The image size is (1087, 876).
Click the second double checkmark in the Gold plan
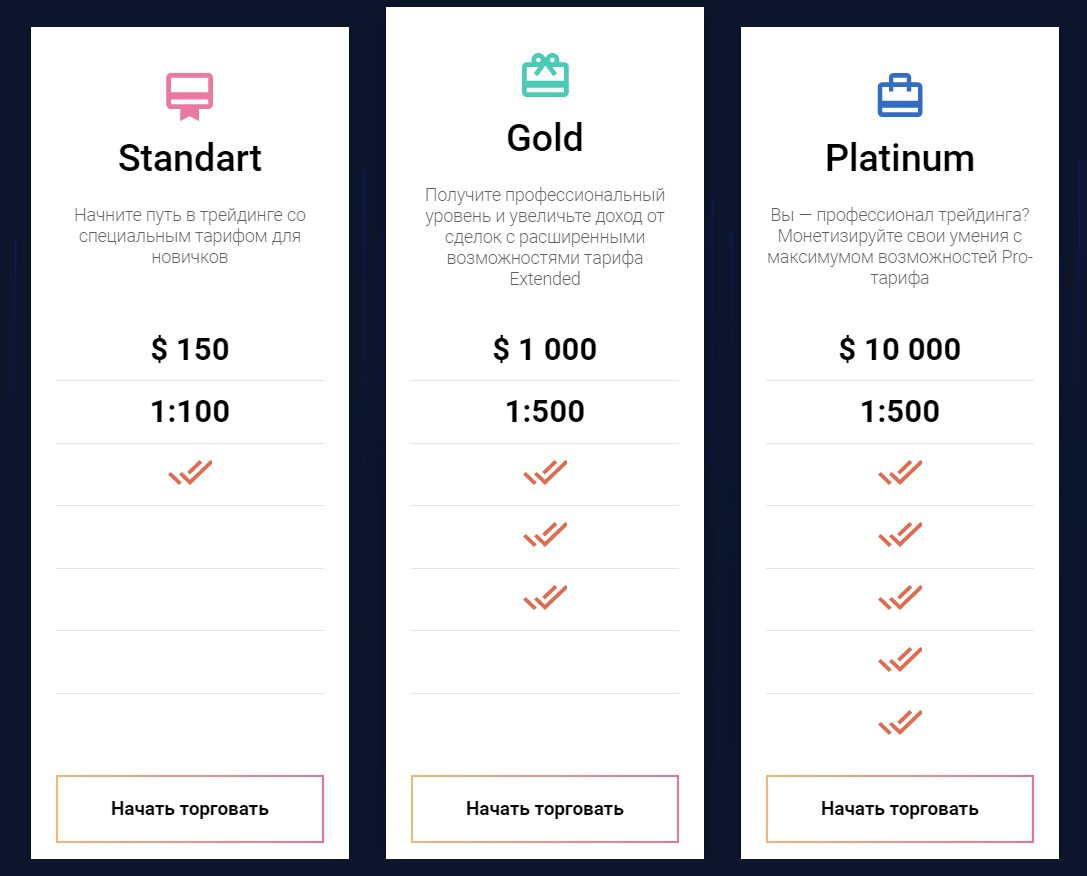click(545, 536)
